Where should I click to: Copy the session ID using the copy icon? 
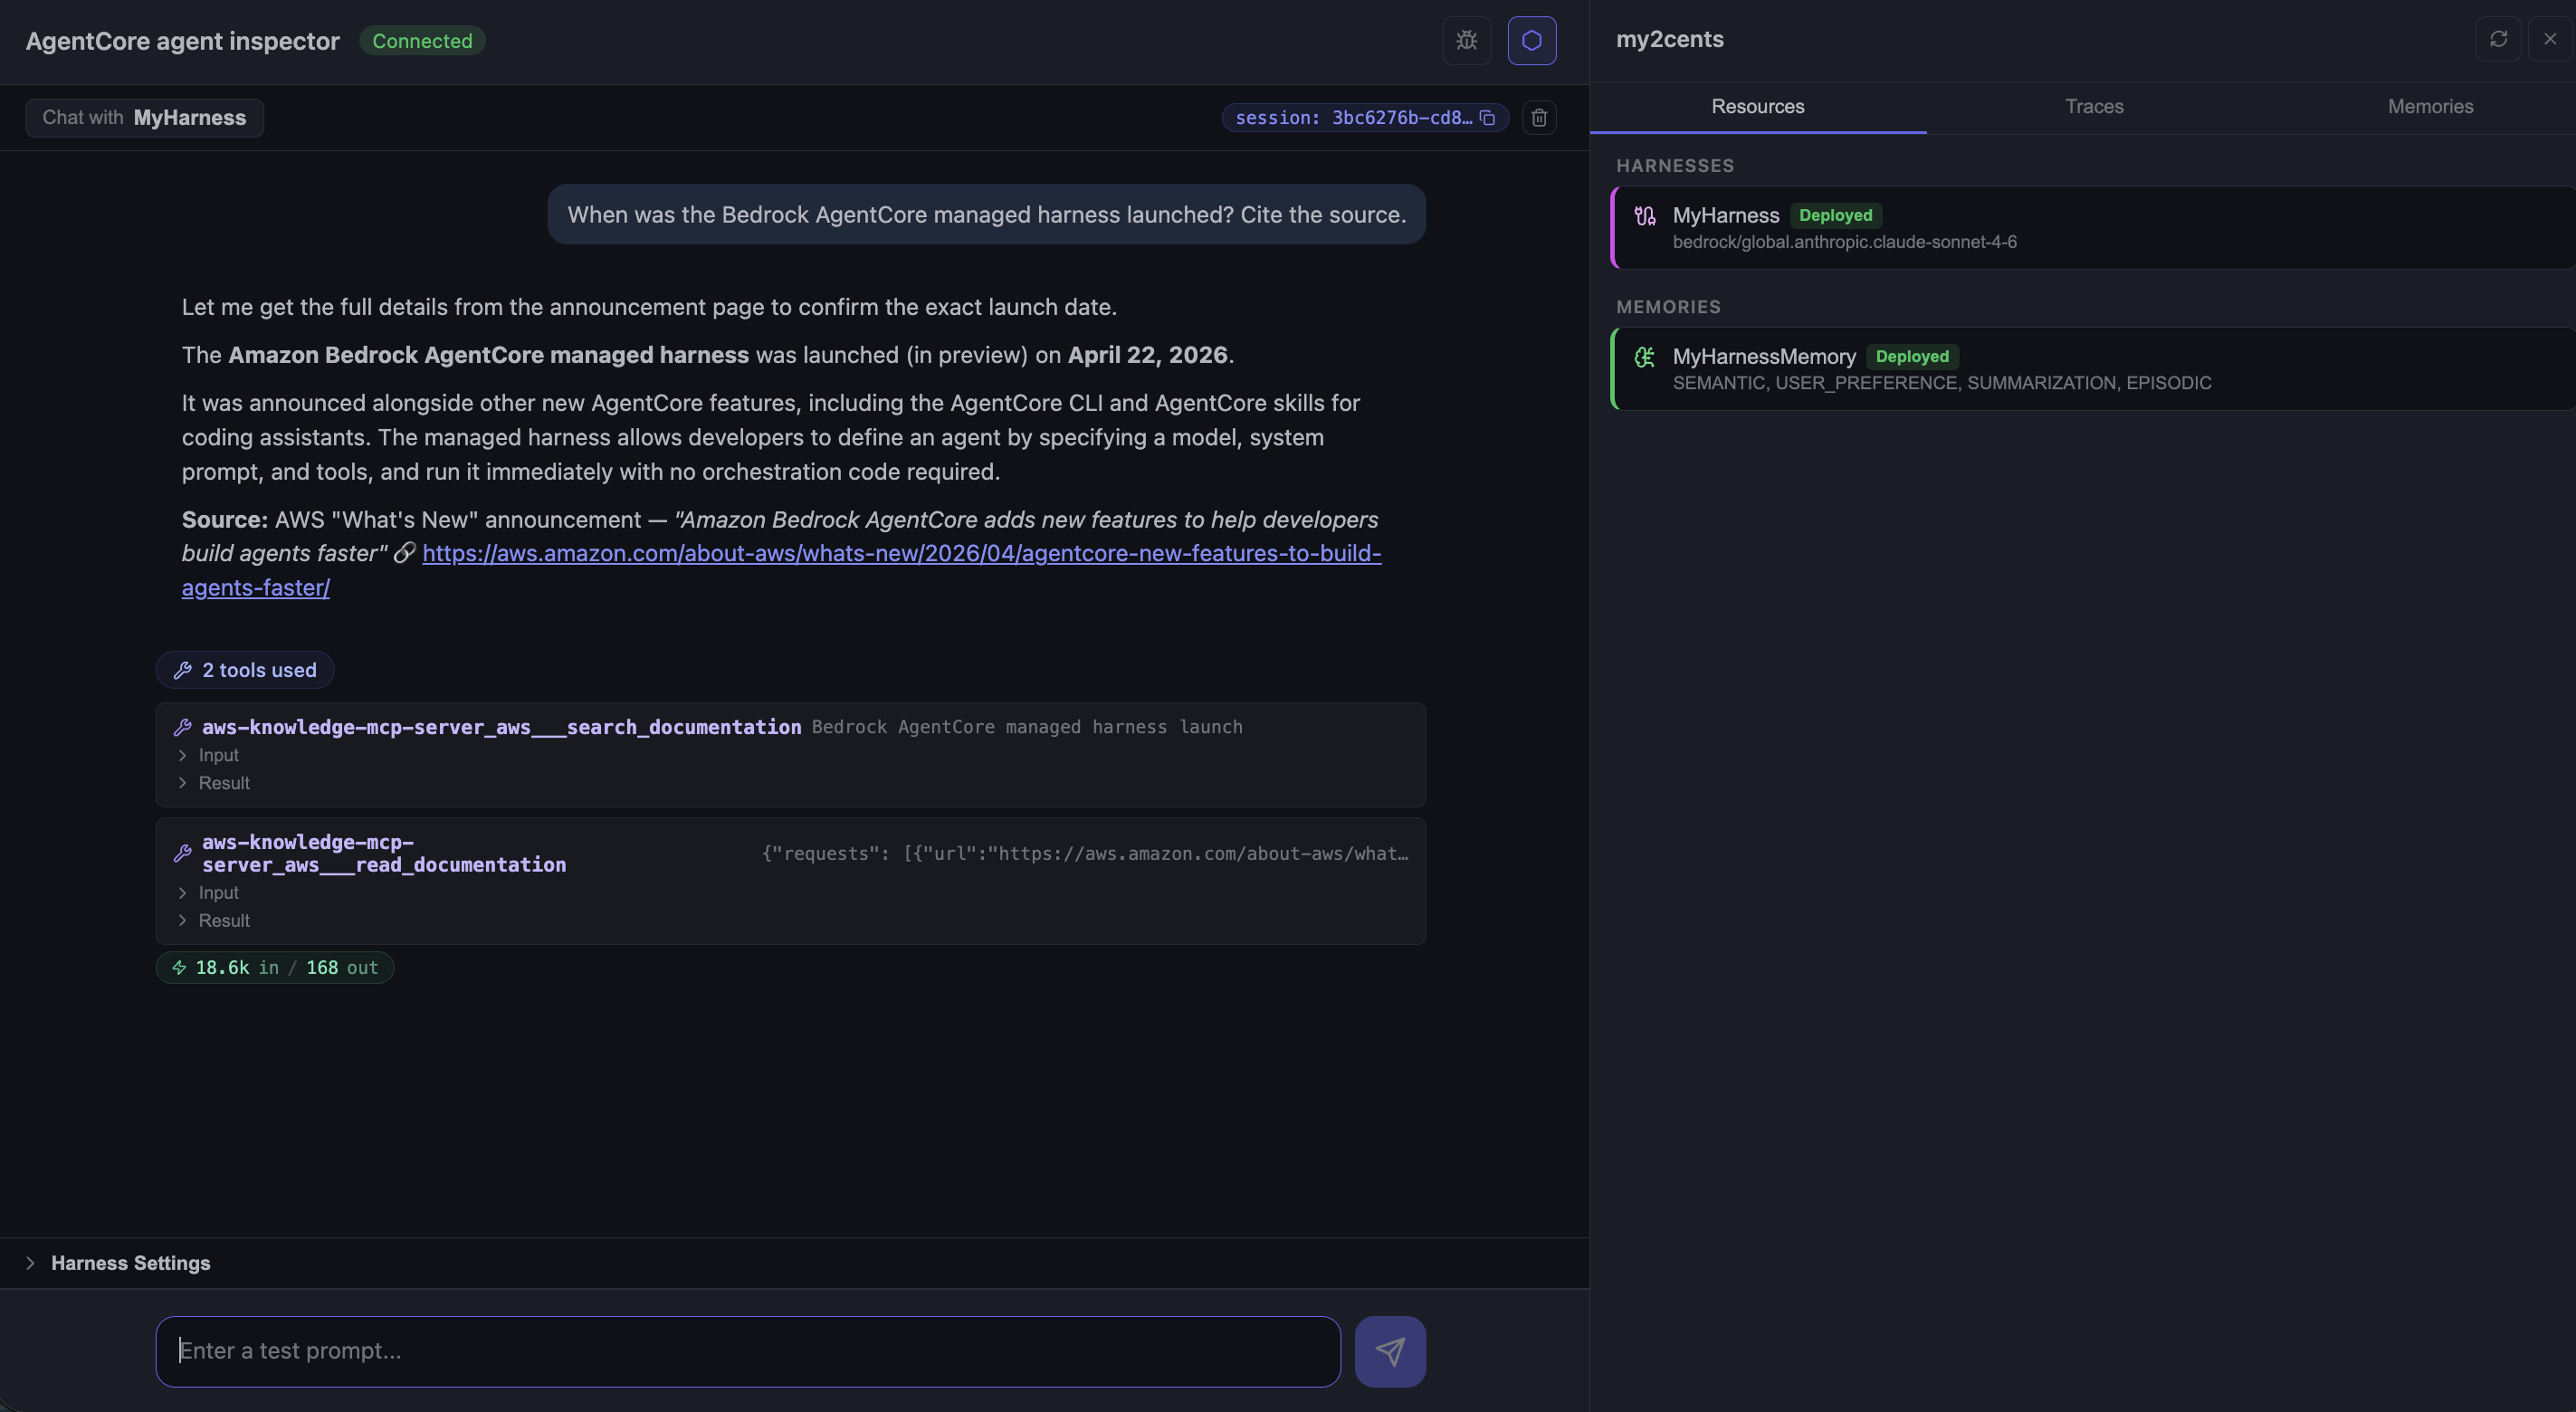(1487, 117)
